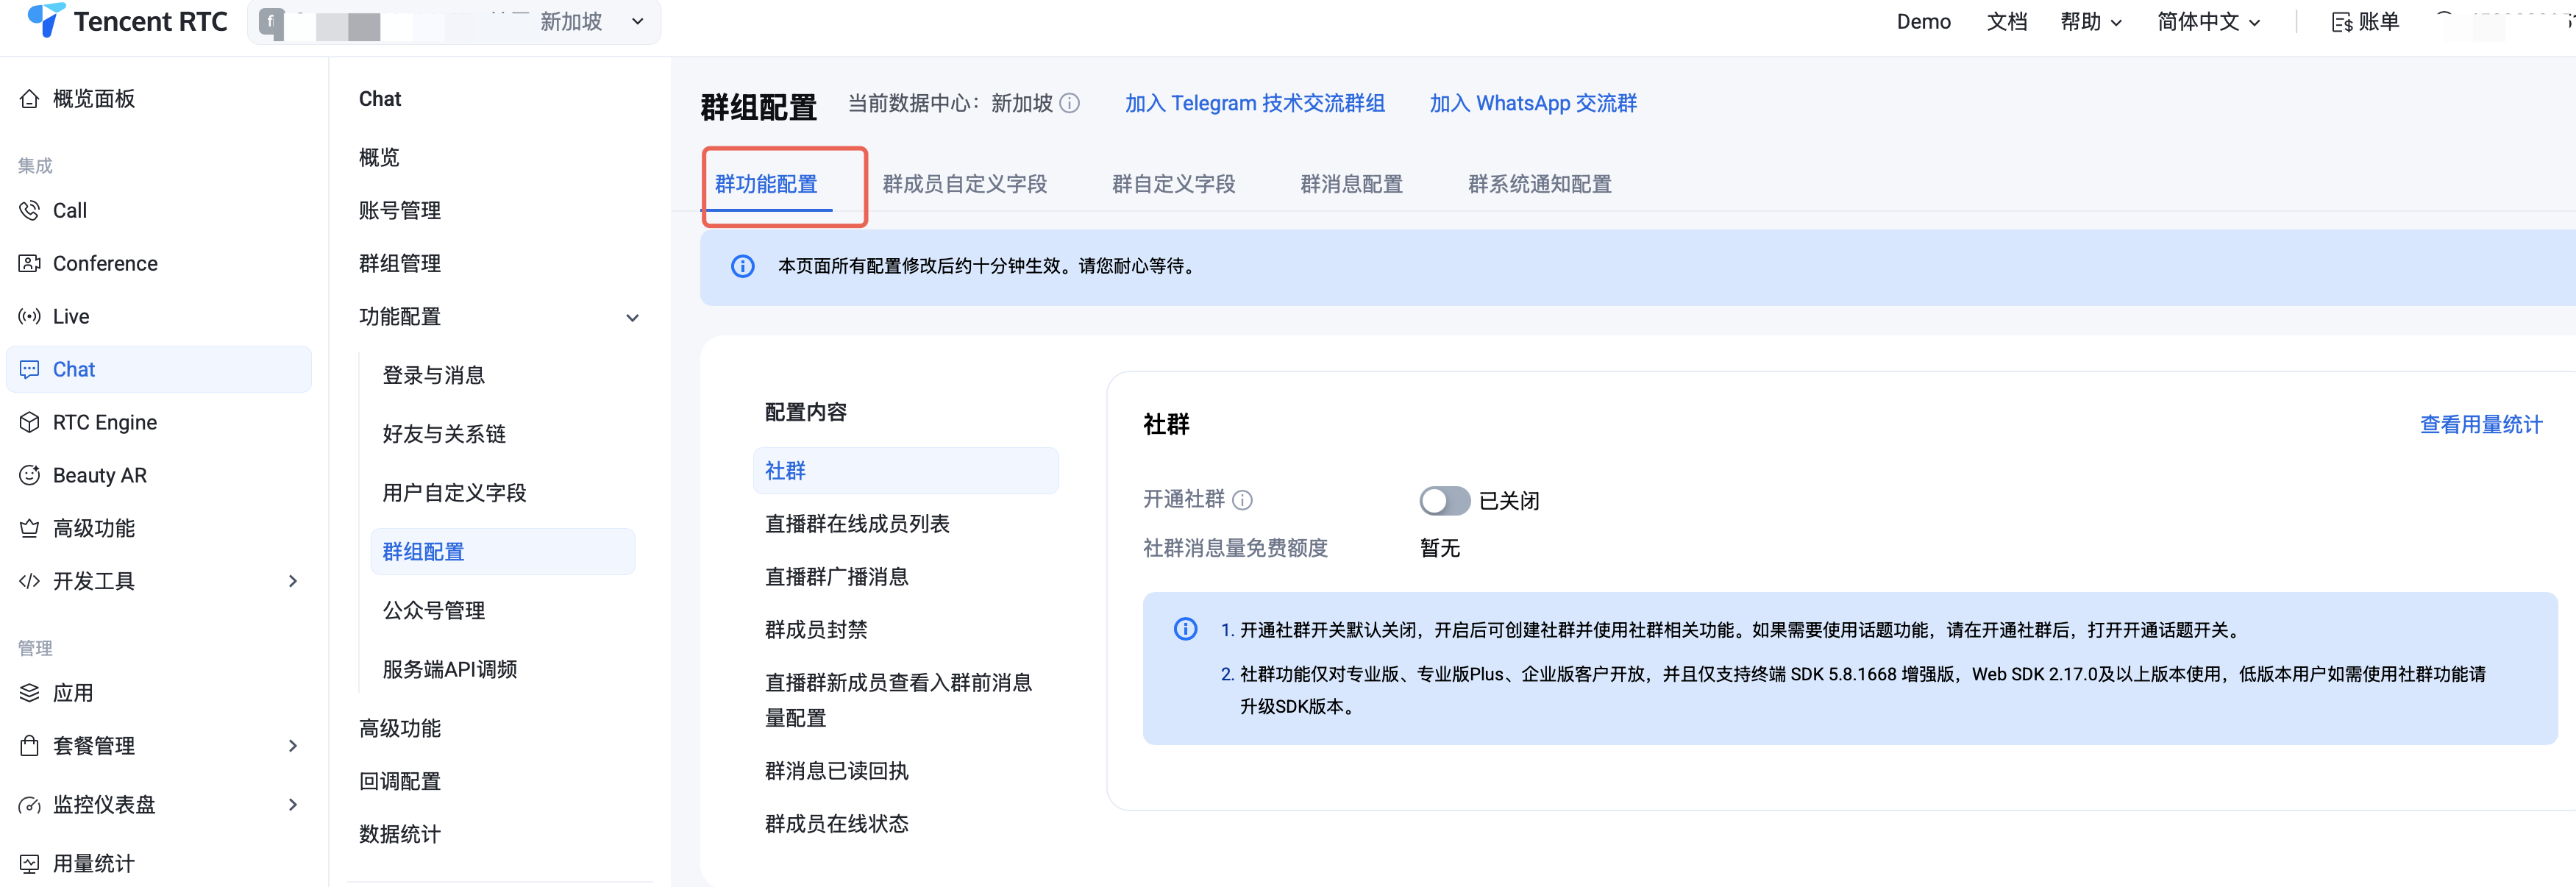Click the Conference icon in sidebar
This screenshot has width=2576, height=887.
pyautogui.click(x=29, y=264)
